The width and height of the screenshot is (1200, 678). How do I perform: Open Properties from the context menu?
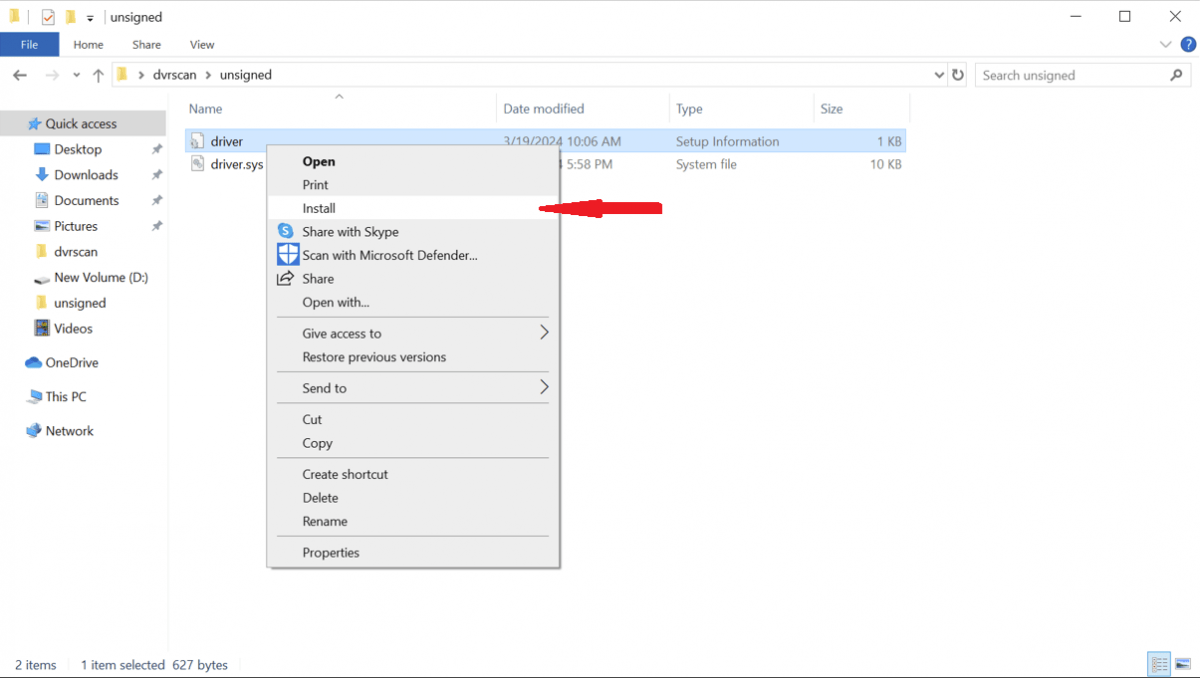(412, 552)
